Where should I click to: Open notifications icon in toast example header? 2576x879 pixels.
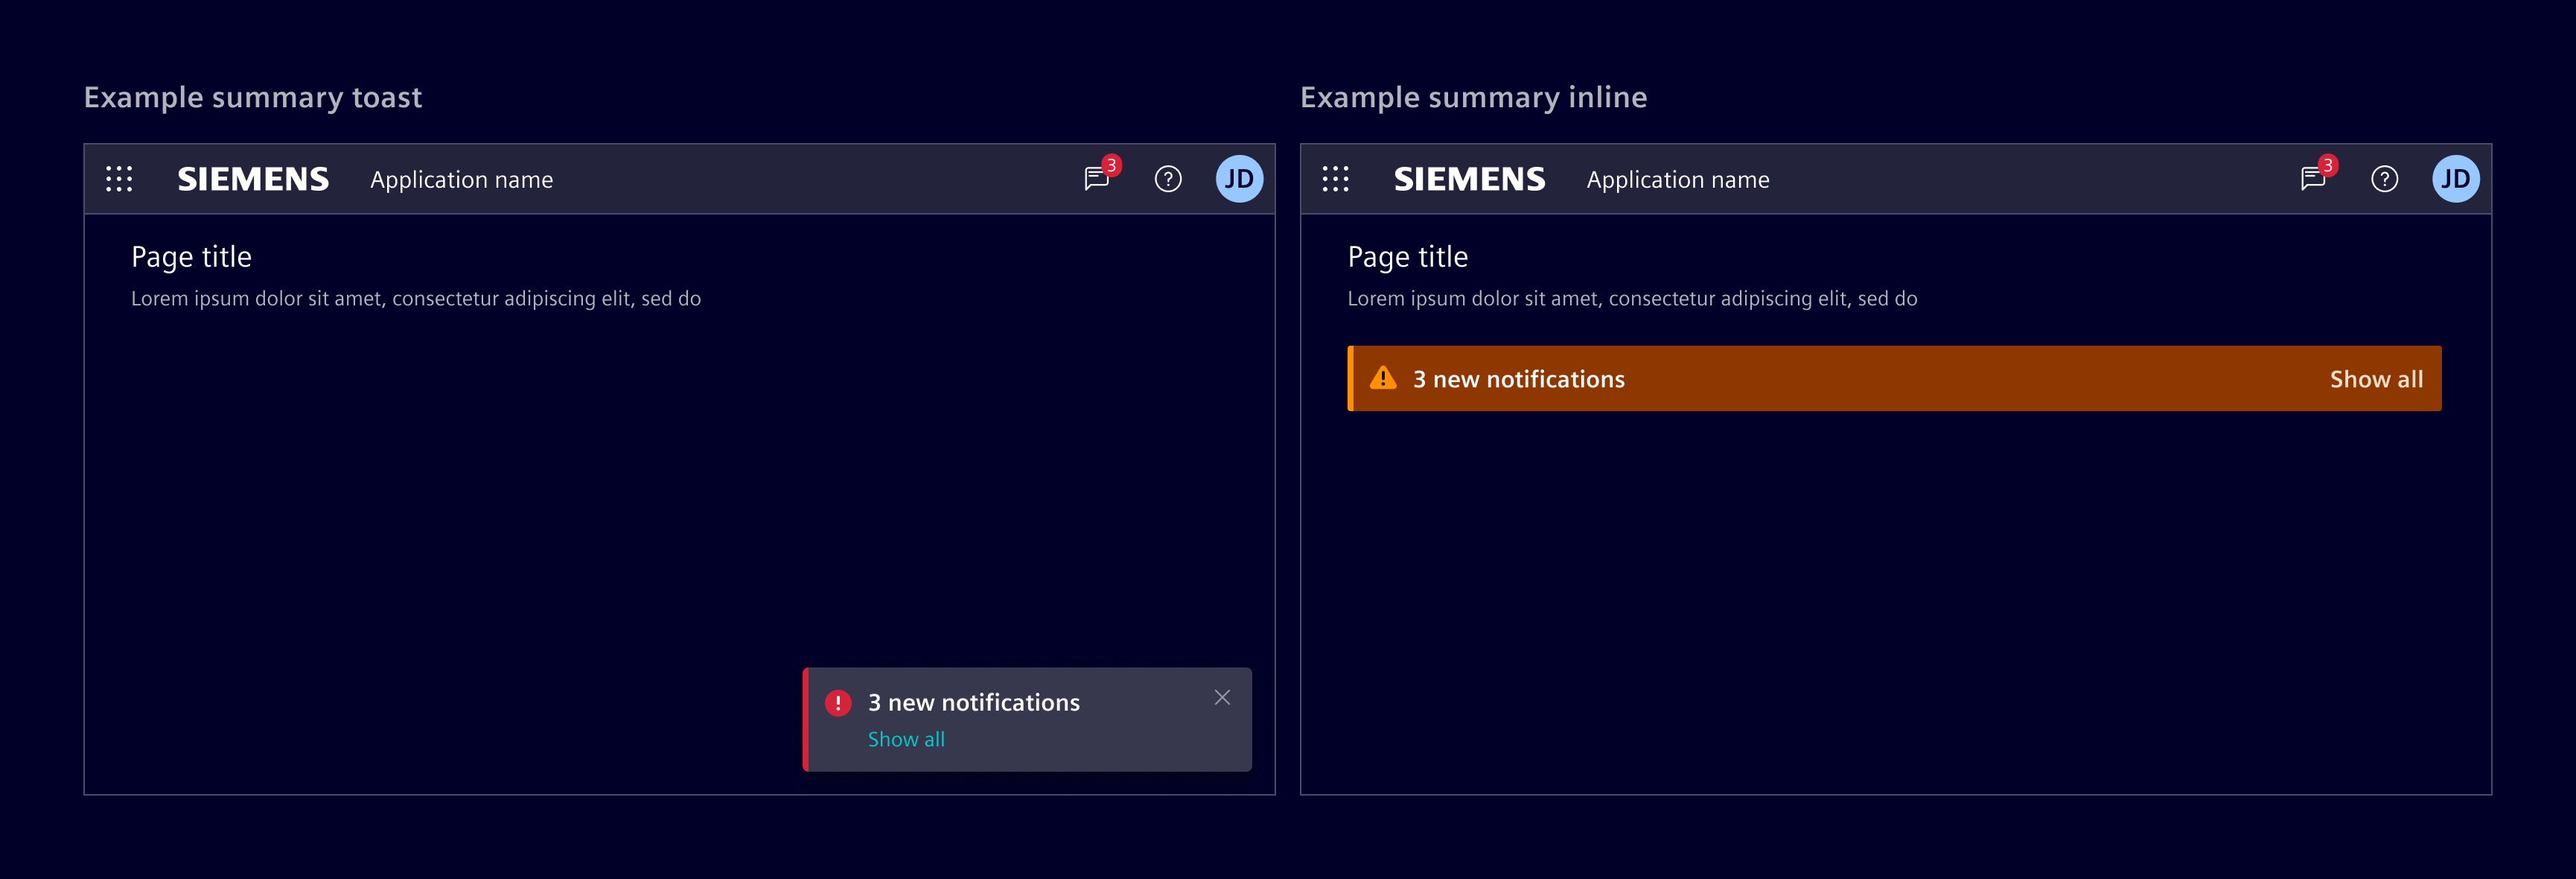(1097, 179)
